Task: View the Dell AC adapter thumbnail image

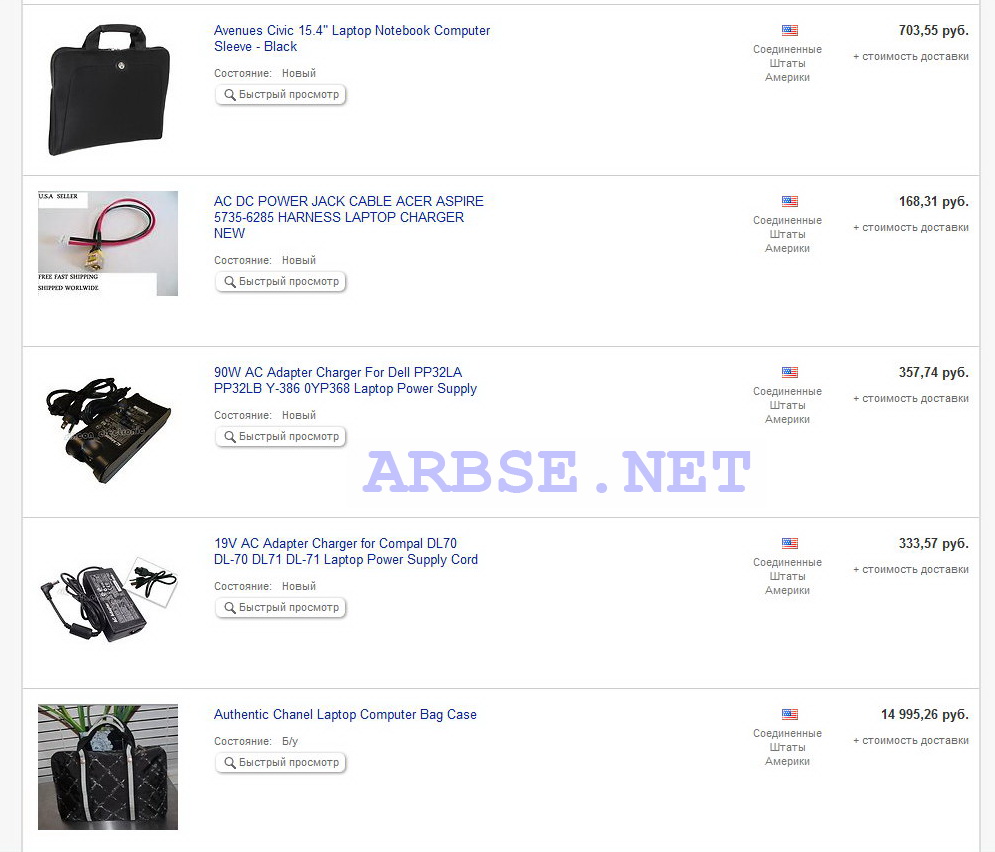Action: coord(108,429)
